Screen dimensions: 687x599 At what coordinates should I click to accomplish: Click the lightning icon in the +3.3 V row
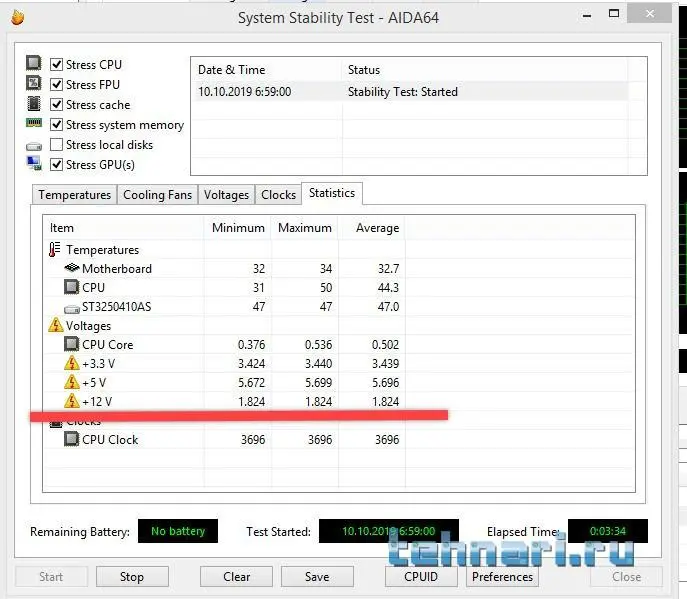pyautogui.click(x=72, y=363)
